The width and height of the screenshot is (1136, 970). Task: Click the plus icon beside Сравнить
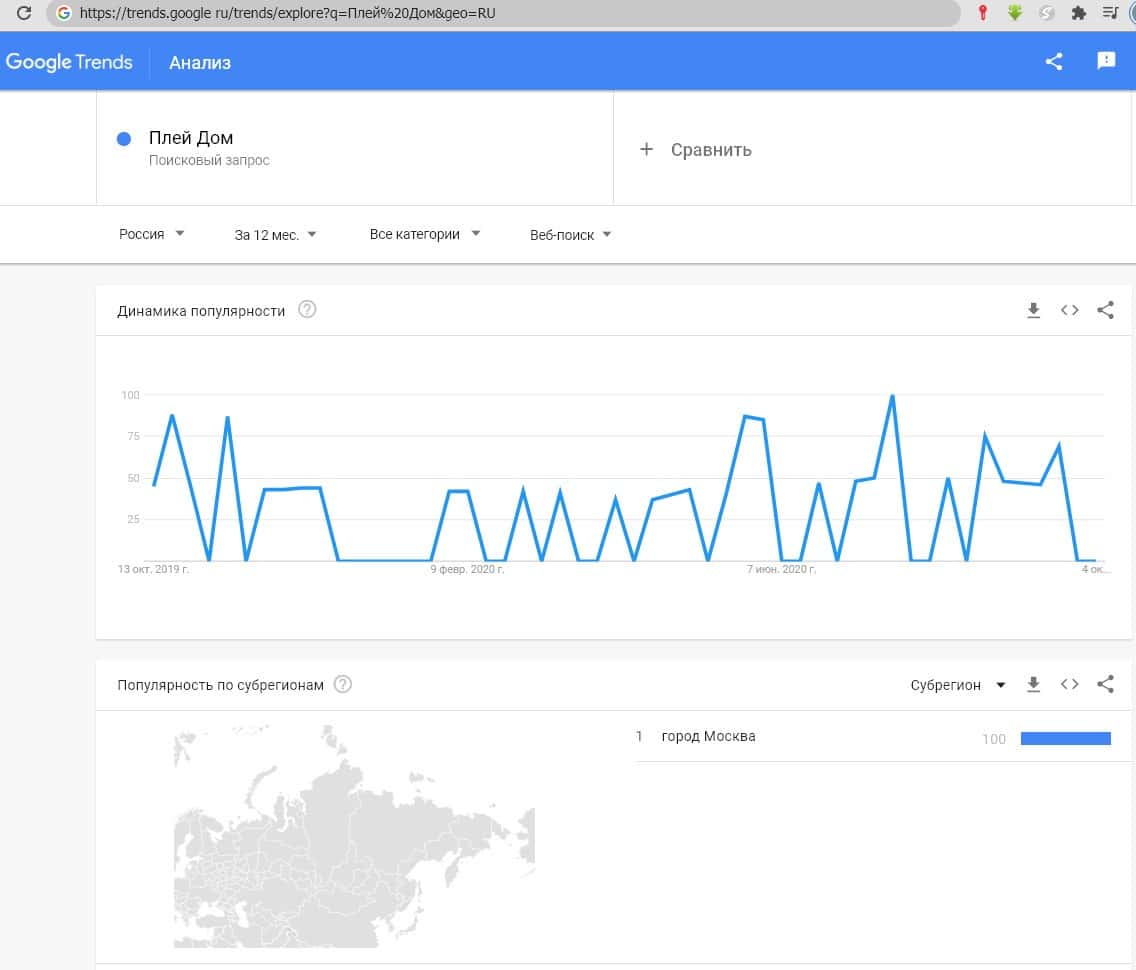[646, 149]
